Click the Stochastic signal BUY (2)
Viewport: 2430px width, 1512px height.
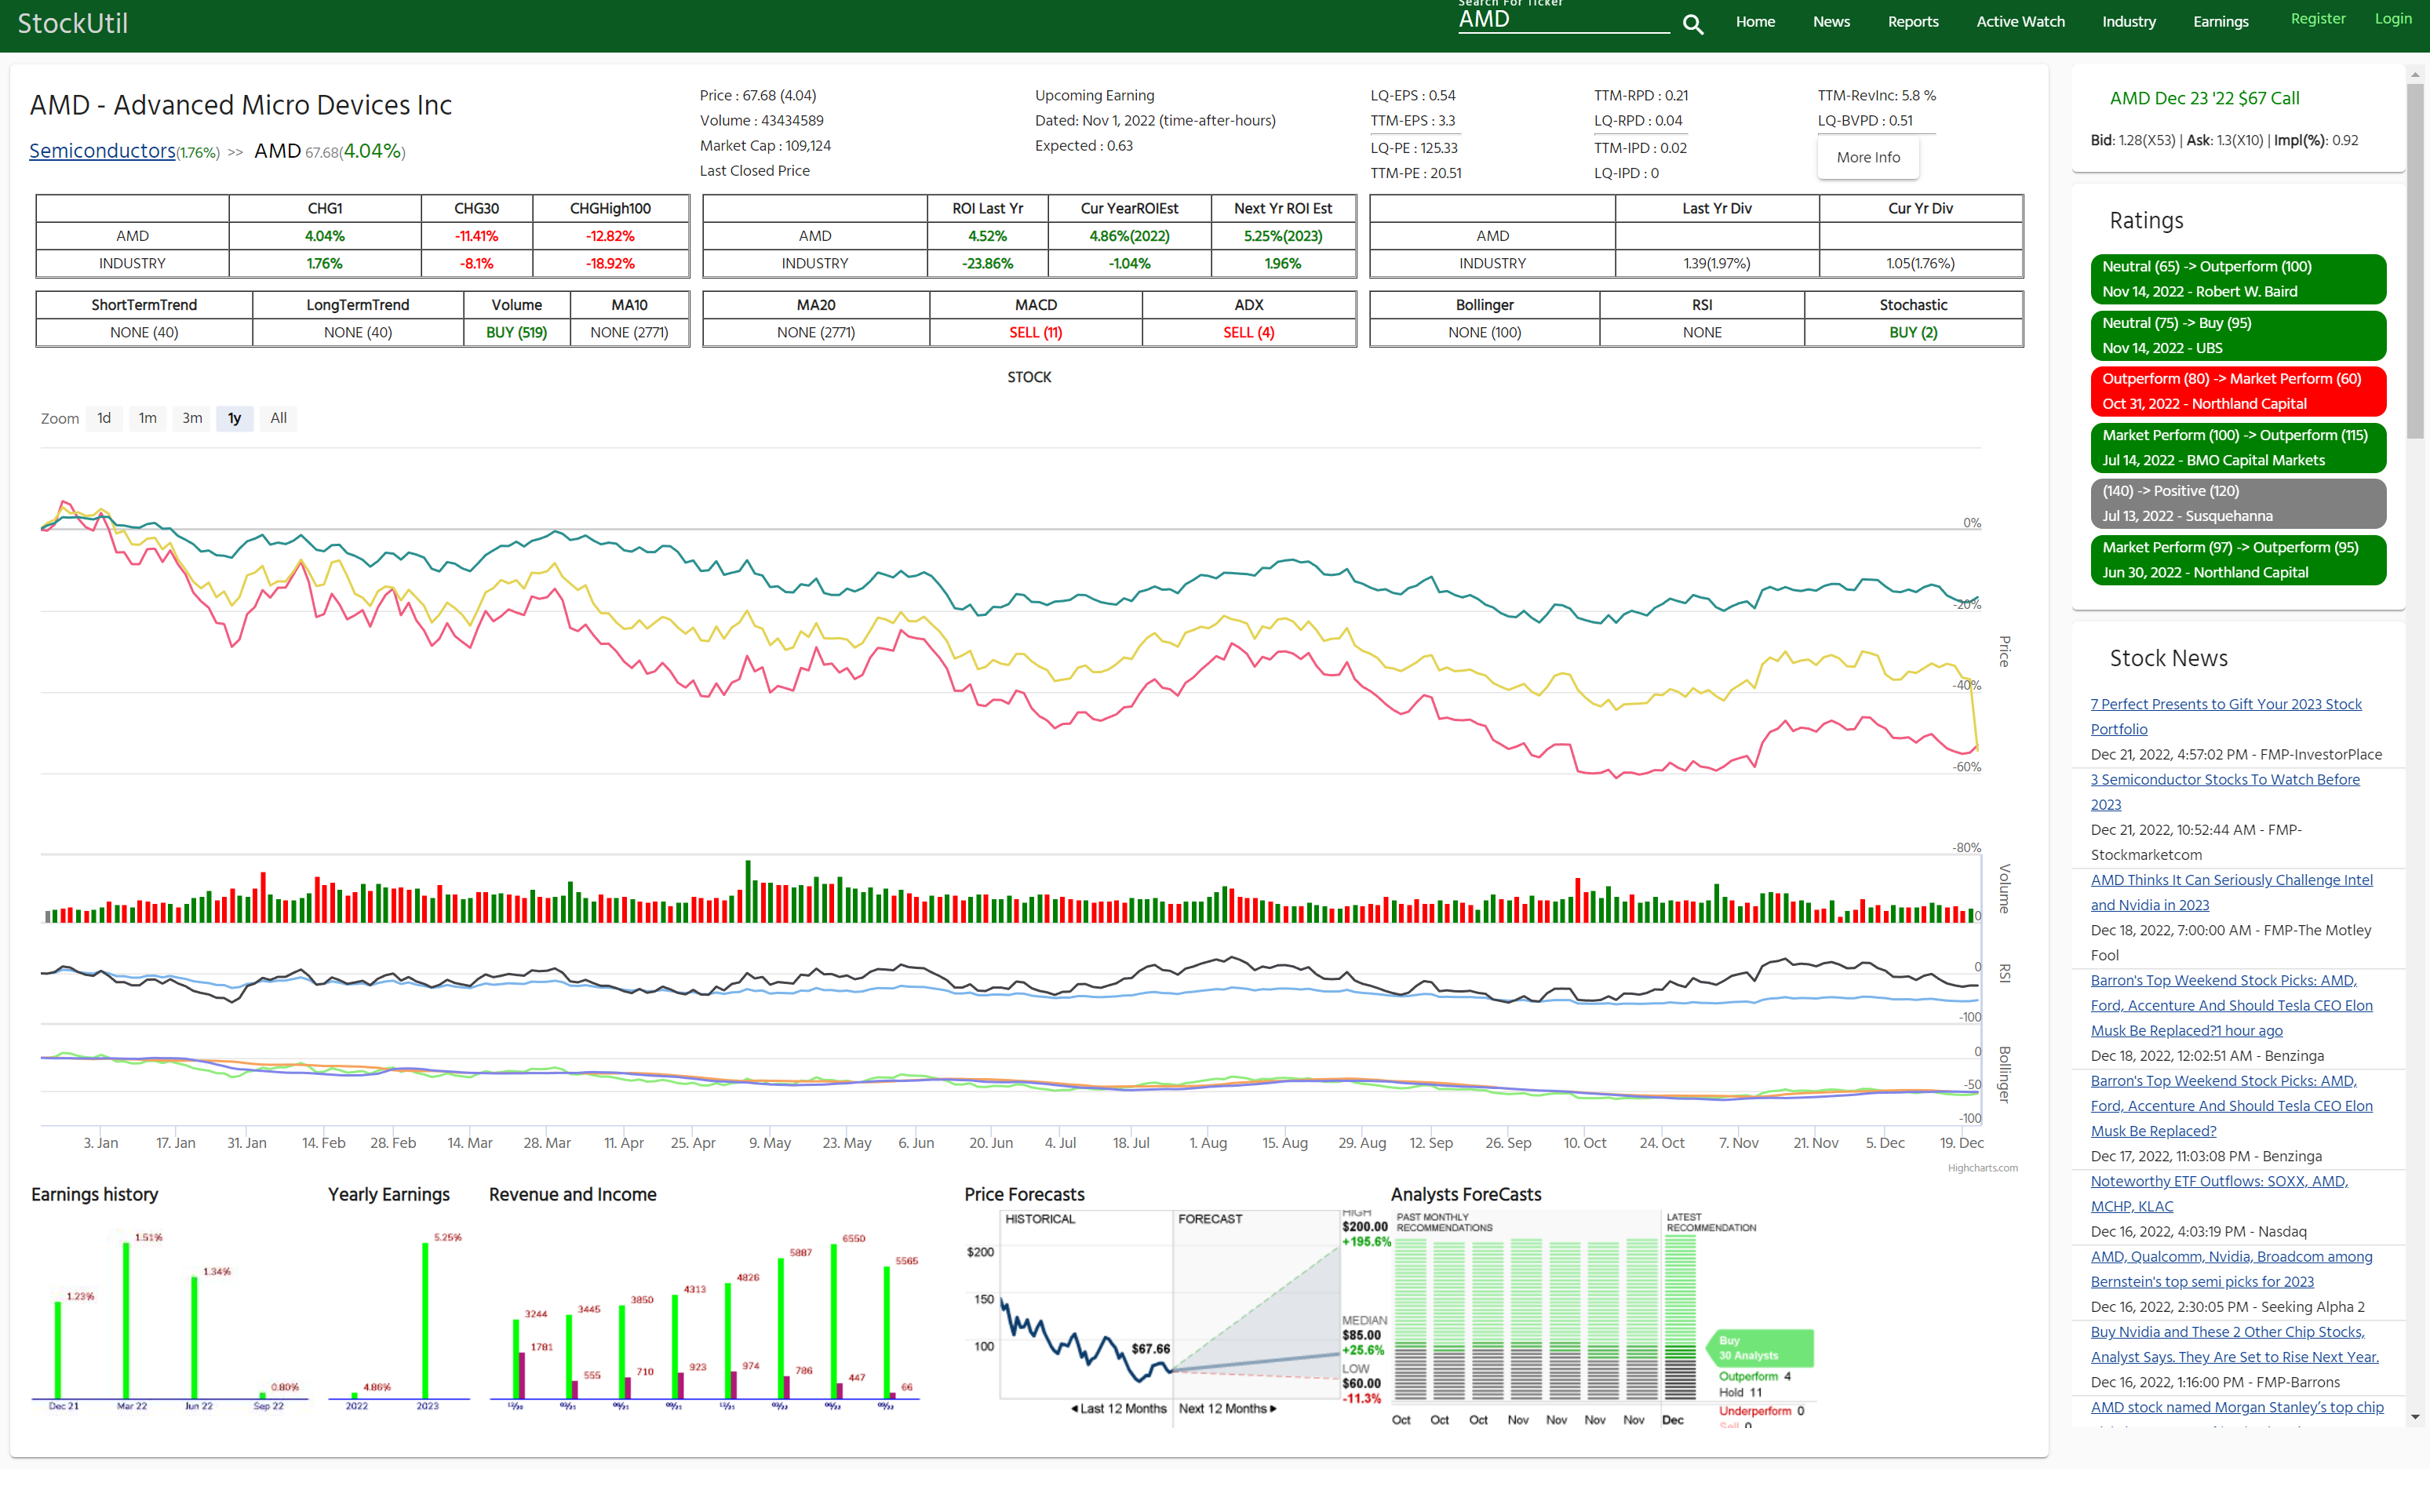pyautogui.click(x=1913, y=333)
